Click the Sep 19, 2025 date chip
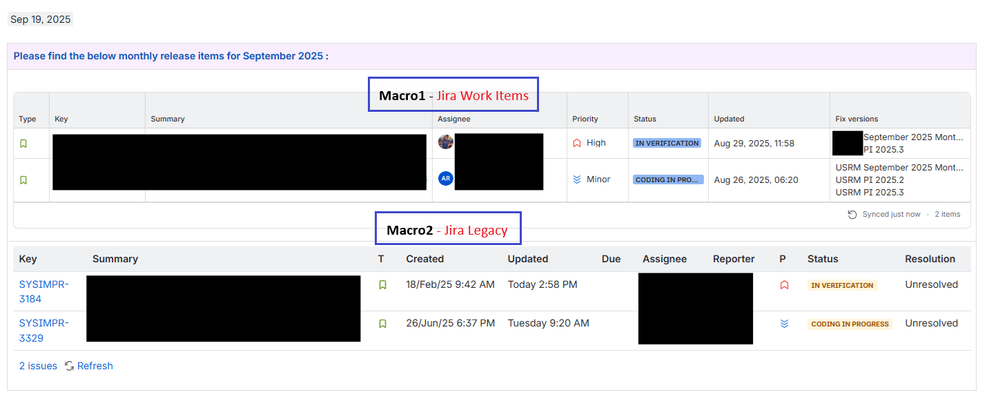998x399 pixels. point(41,20)
